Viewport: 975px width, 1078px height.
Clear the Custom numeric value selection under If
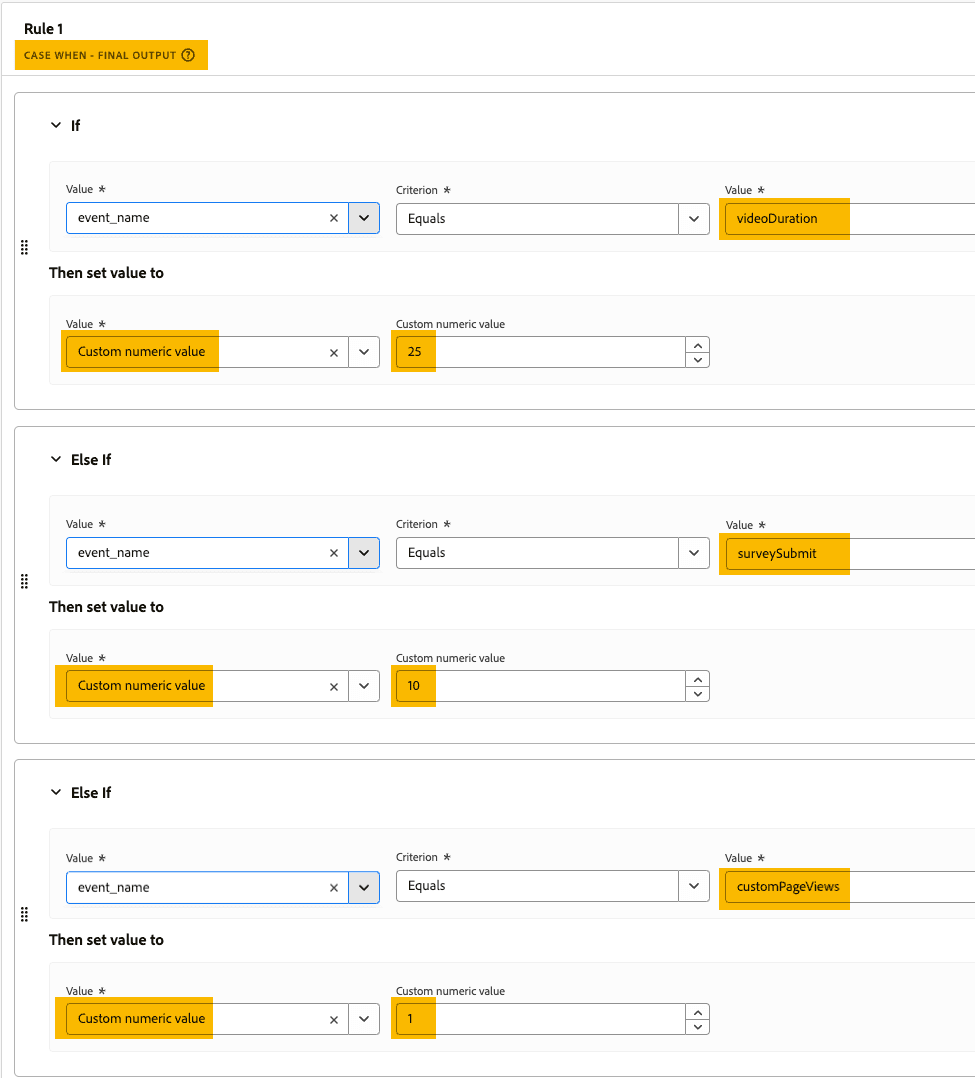coord(333,351)
